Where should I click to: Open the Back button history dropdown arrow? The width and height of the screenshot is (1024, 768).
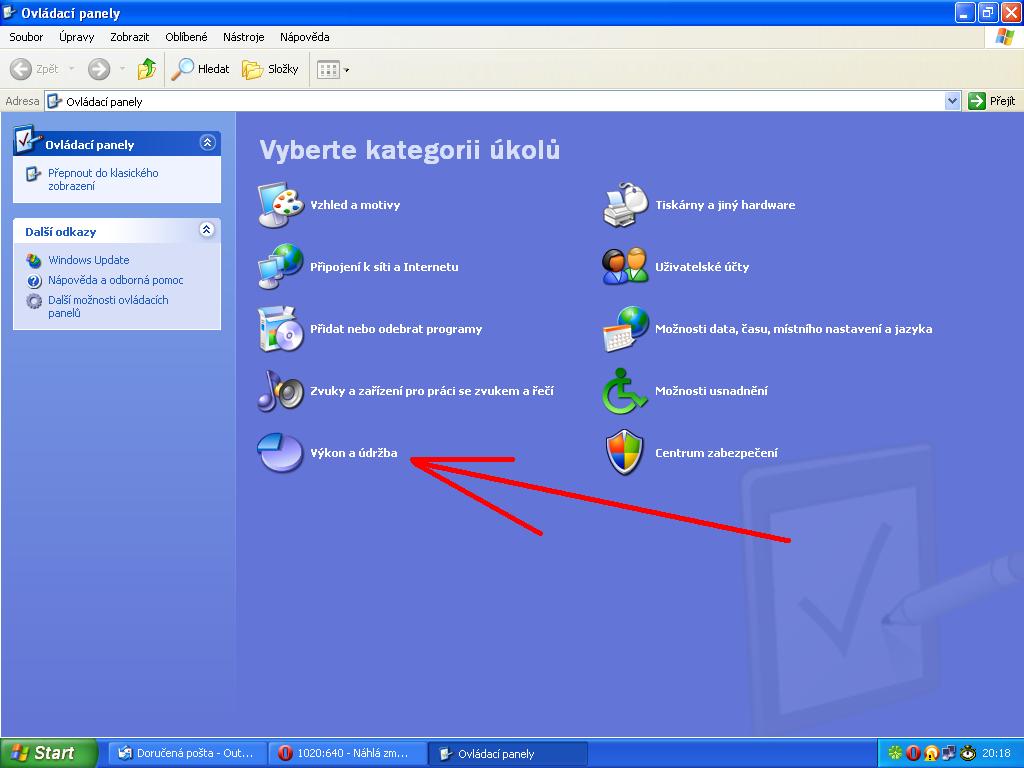(x=71, y=69)
